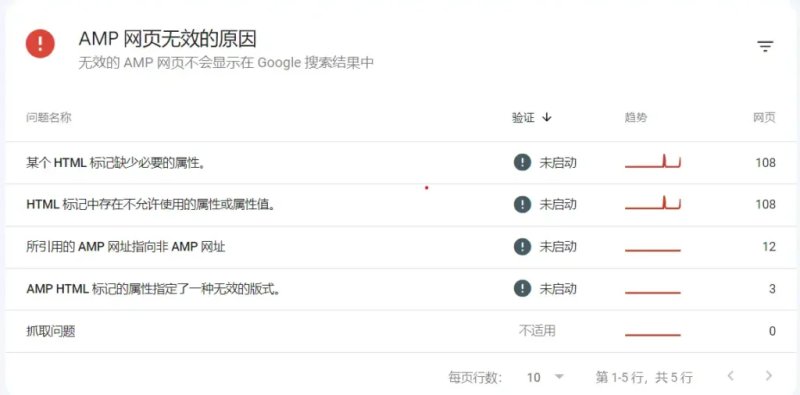Click the 网页 column header
The height and width of the screenshot is (395, 800).
click(764, 118)
